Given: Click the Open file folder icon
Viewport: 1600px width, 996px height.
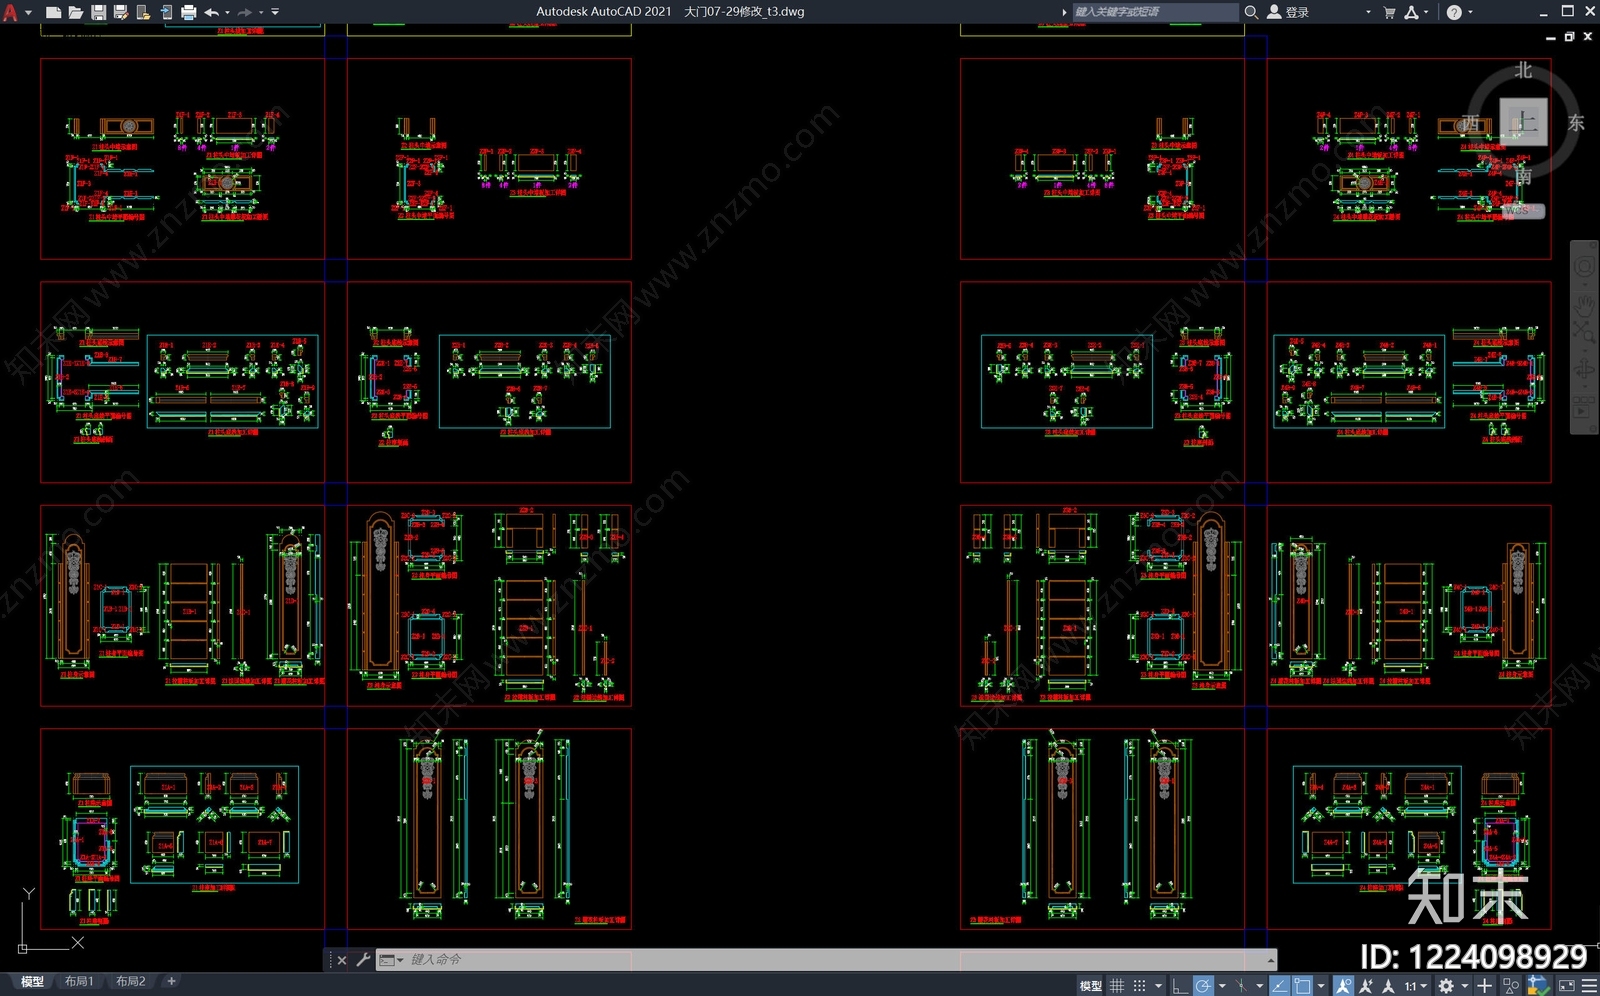Looking at the screenshot, I should [75, 12].
